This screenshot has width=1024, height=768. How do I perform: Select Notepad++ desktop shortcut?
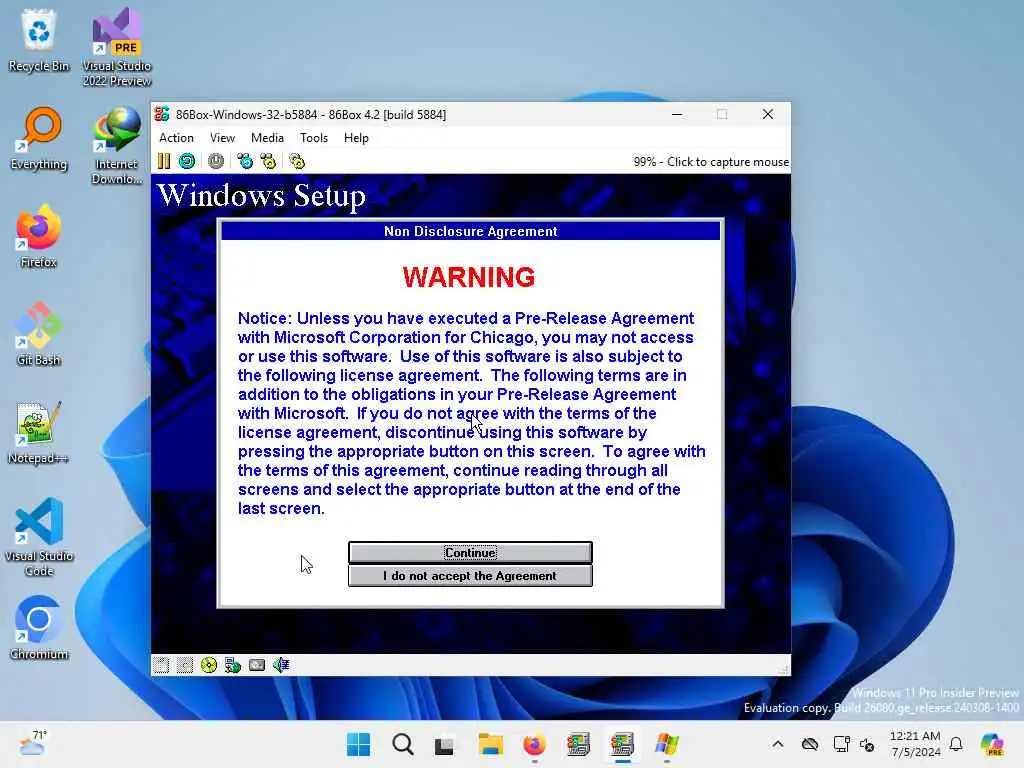(x=39, y=433)
